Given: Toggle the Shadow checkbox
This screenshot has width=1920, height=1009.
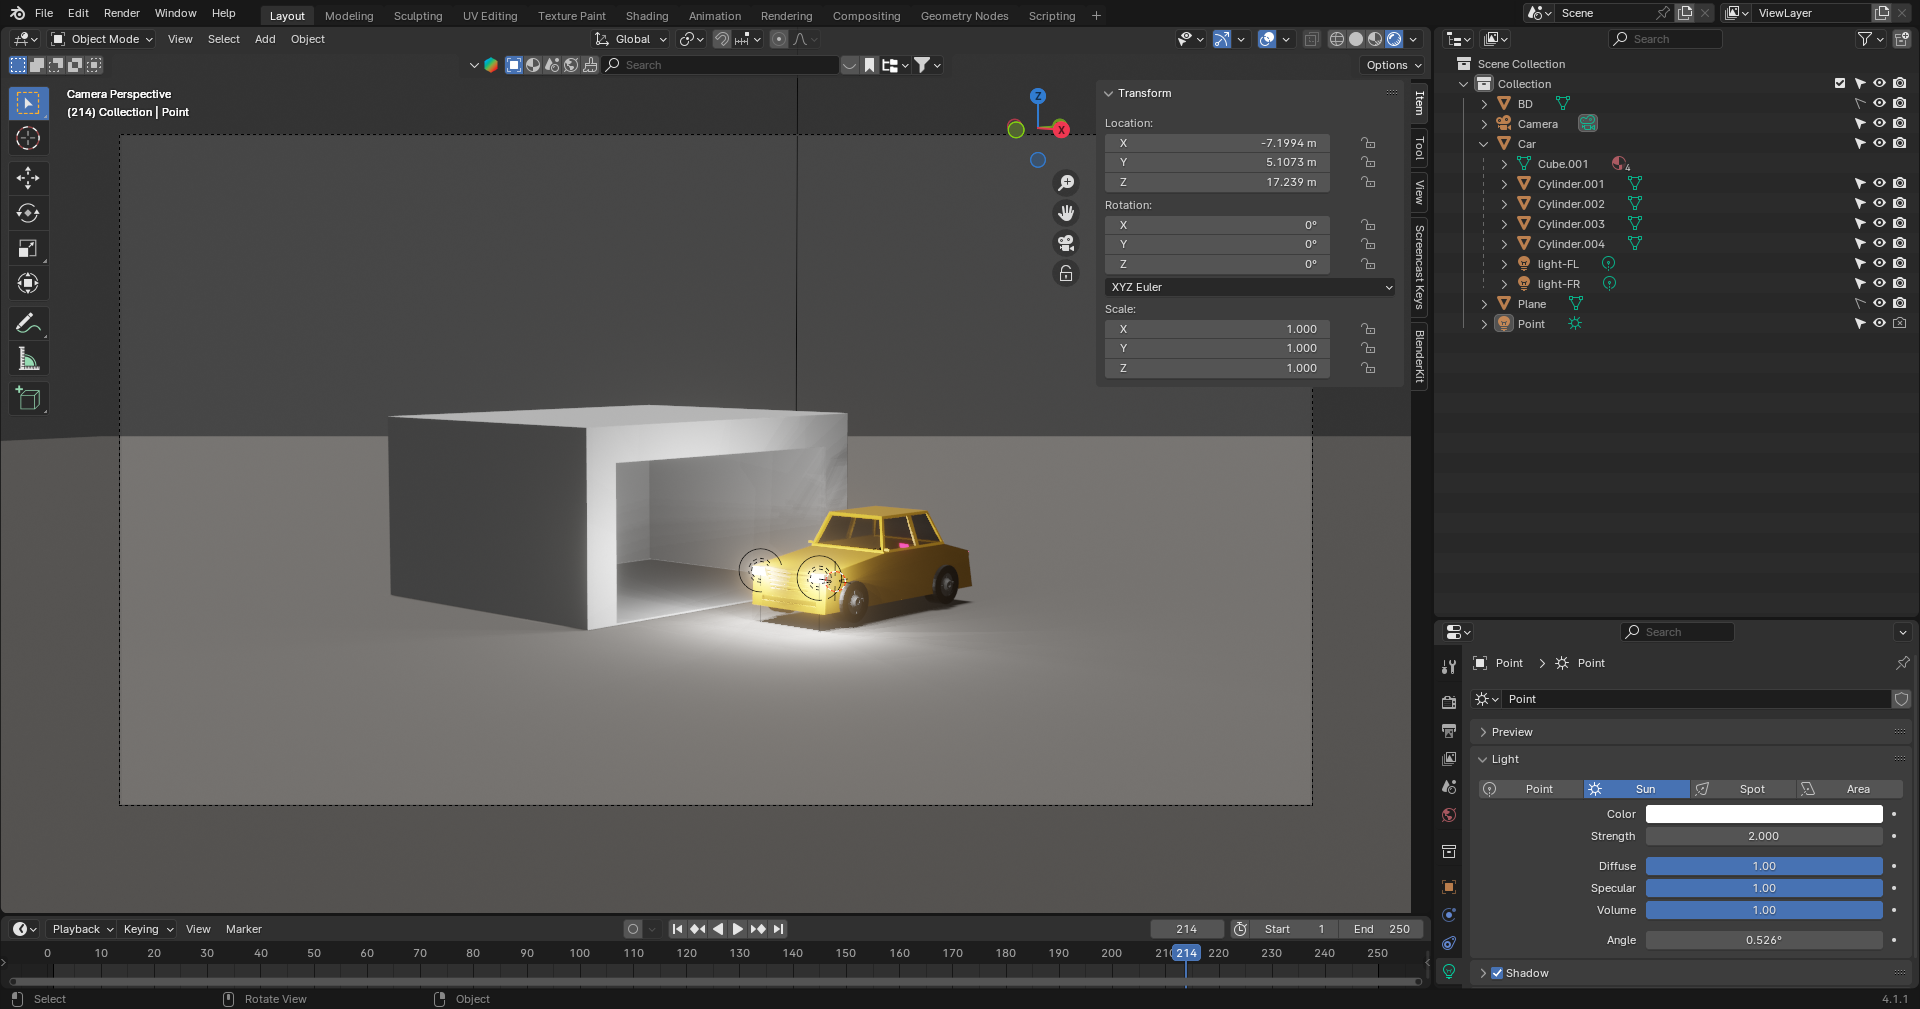Looking at the screenshot, I should click(x=1497, y=973).
